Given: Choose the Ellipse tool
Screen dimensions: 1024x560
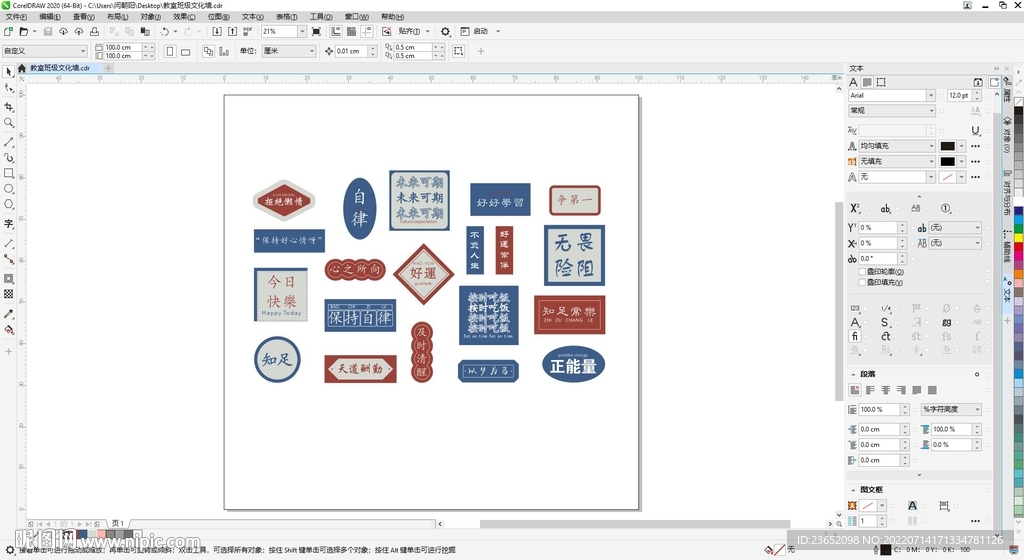Looking at the screenshot, I should (x=8, y=189).
